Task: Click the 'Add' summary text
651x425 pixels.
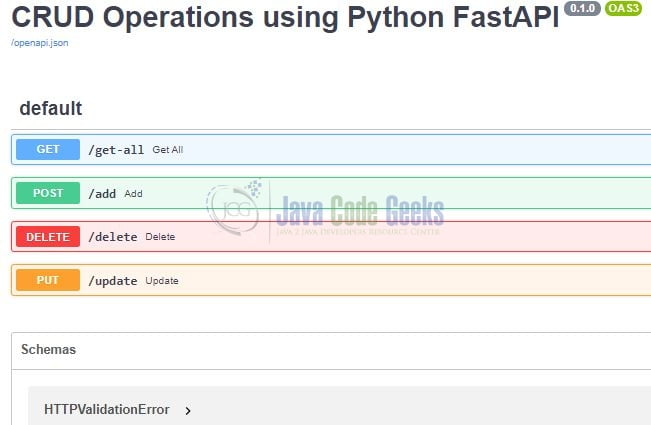Action: (133, 193)
